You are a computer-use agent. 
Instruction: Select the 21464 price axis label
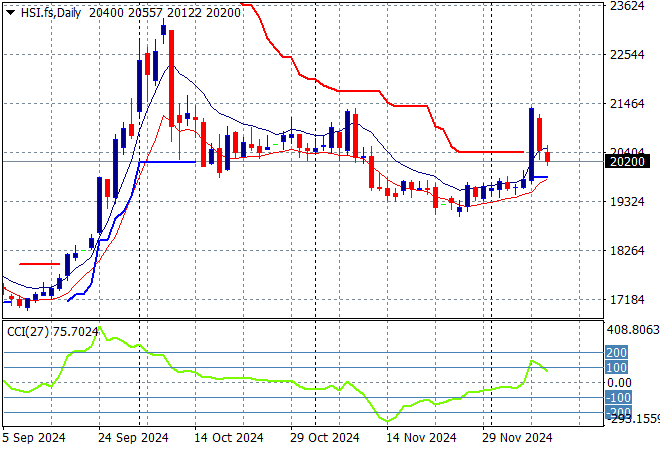click(x=627, y=104)
